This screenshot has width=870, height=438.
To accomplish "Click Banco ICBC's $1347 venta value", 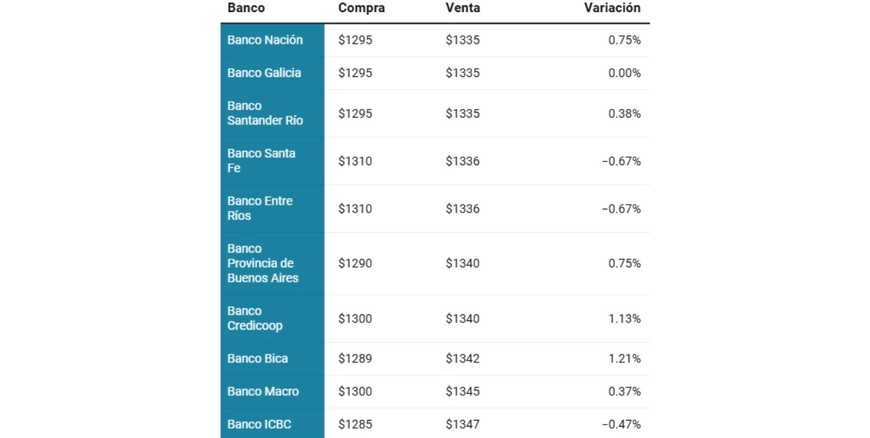I will 463,424.
